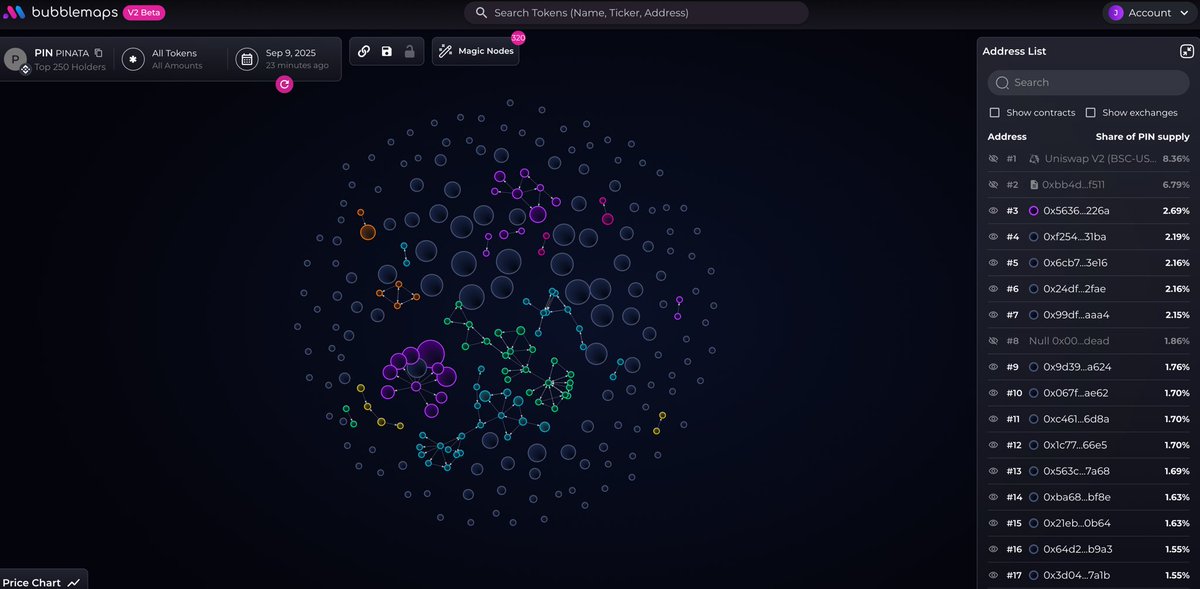Open Magic Nodes

[475, 51]
